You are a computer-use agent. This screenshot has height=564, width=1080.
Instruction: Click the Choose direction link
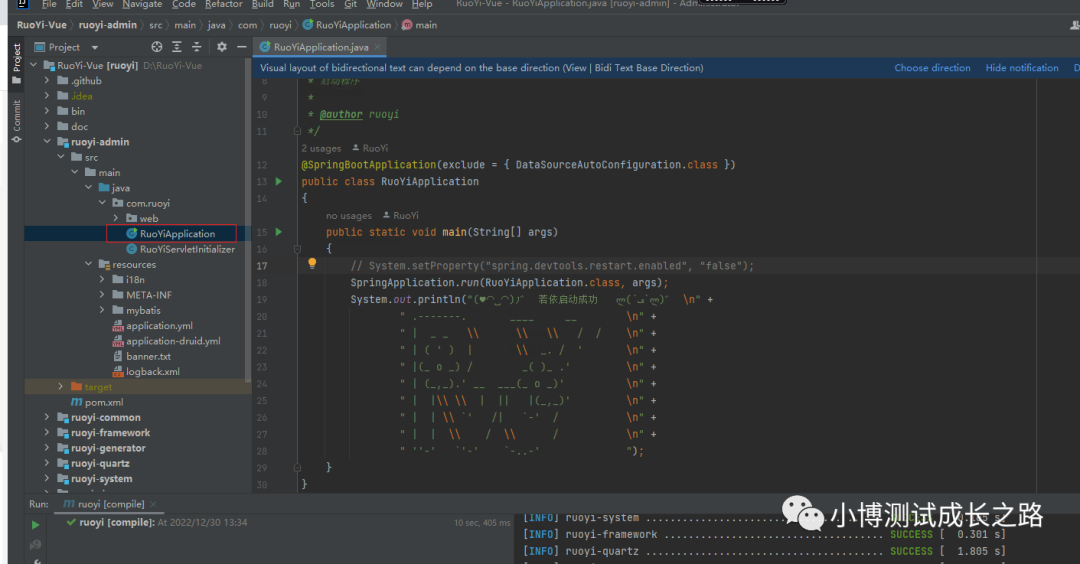pyautogui.click(x=932, y=68)
